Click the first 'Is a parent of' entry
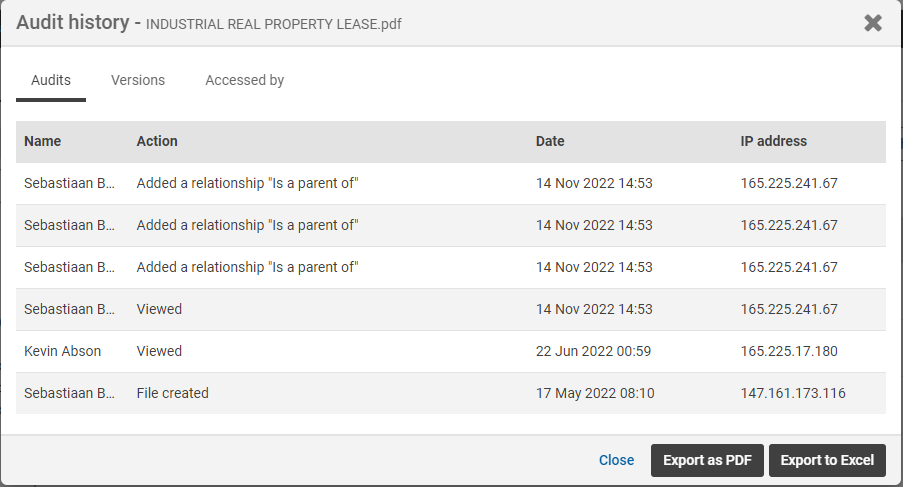The image size is (903, 487). (247, 183)
